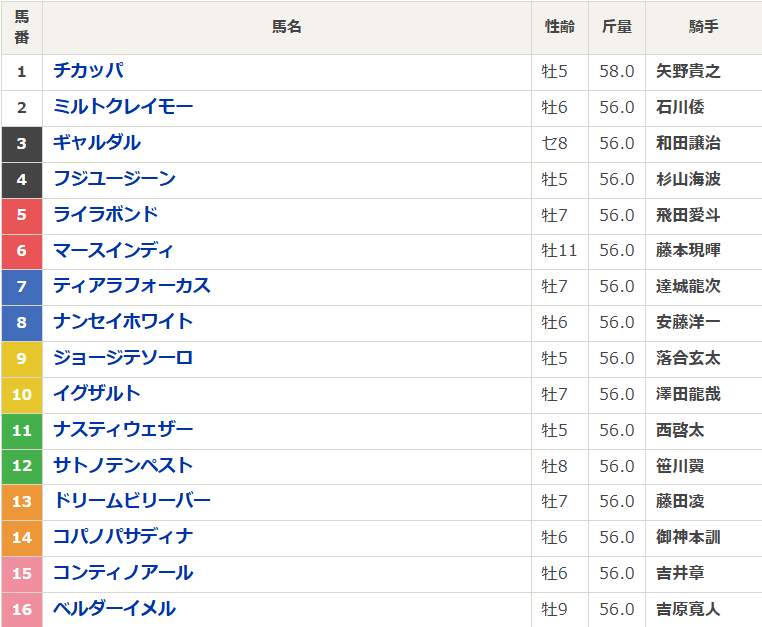Click the yellow number 9 cell
The height and width of the screenshot is (627, 762).
[22, 358]
